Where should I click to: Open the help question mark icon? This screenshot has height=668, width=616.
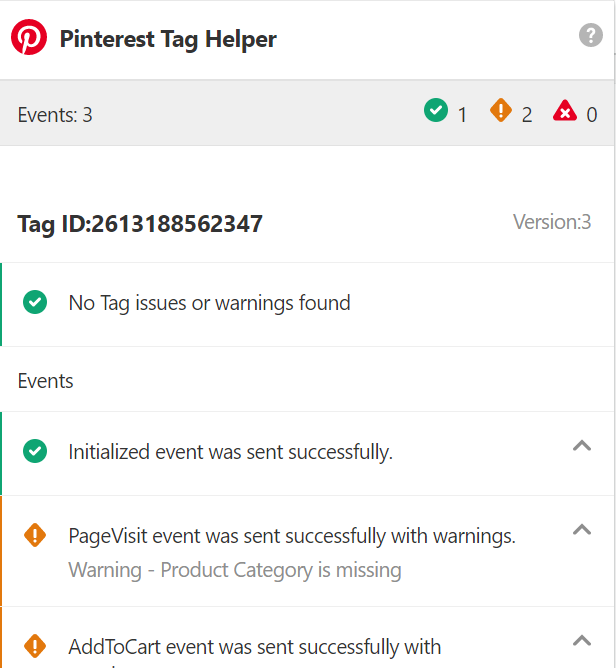(590, 36)
